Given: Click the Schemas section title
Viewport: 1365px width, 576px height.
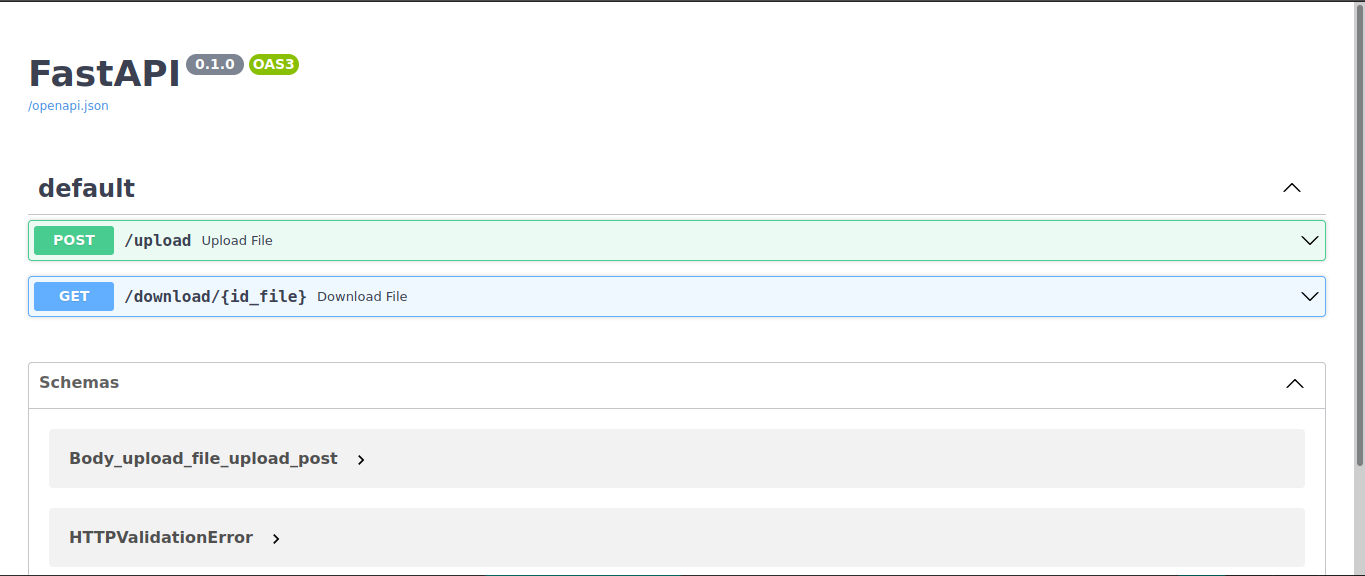Looking at the screenshot, I should coord(79,382).
